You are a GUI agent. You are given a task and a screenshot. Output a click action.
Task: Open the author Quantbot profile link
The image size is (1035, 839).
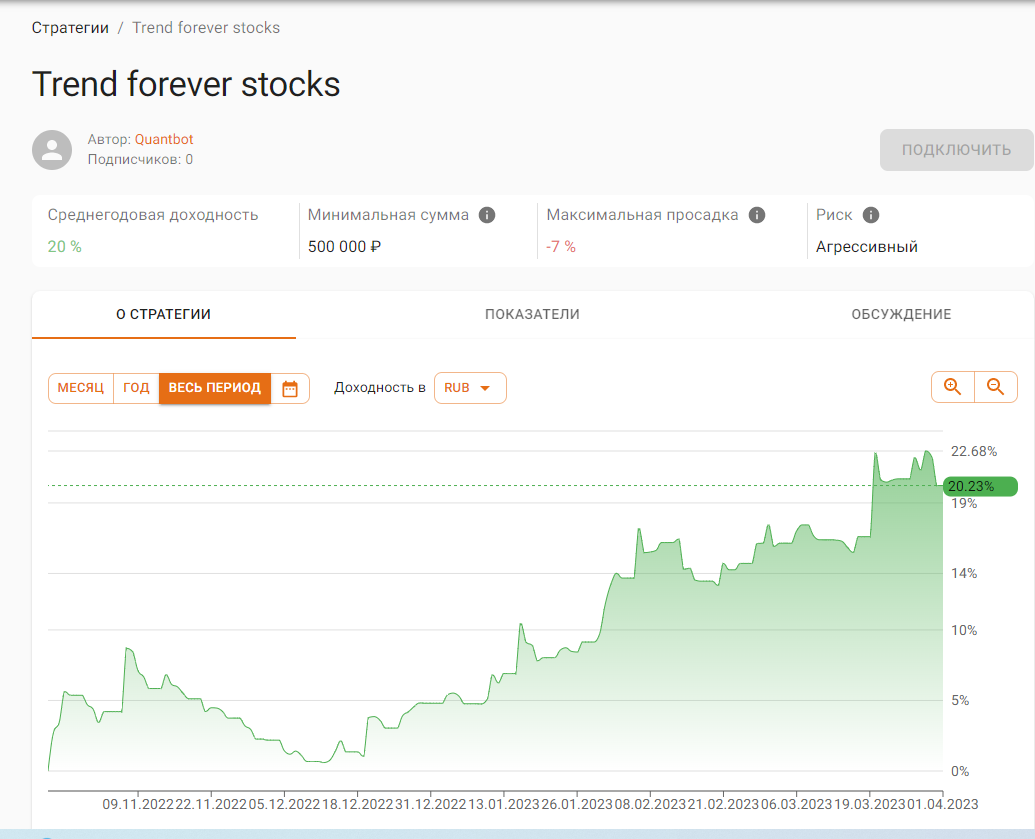(164, 139)
